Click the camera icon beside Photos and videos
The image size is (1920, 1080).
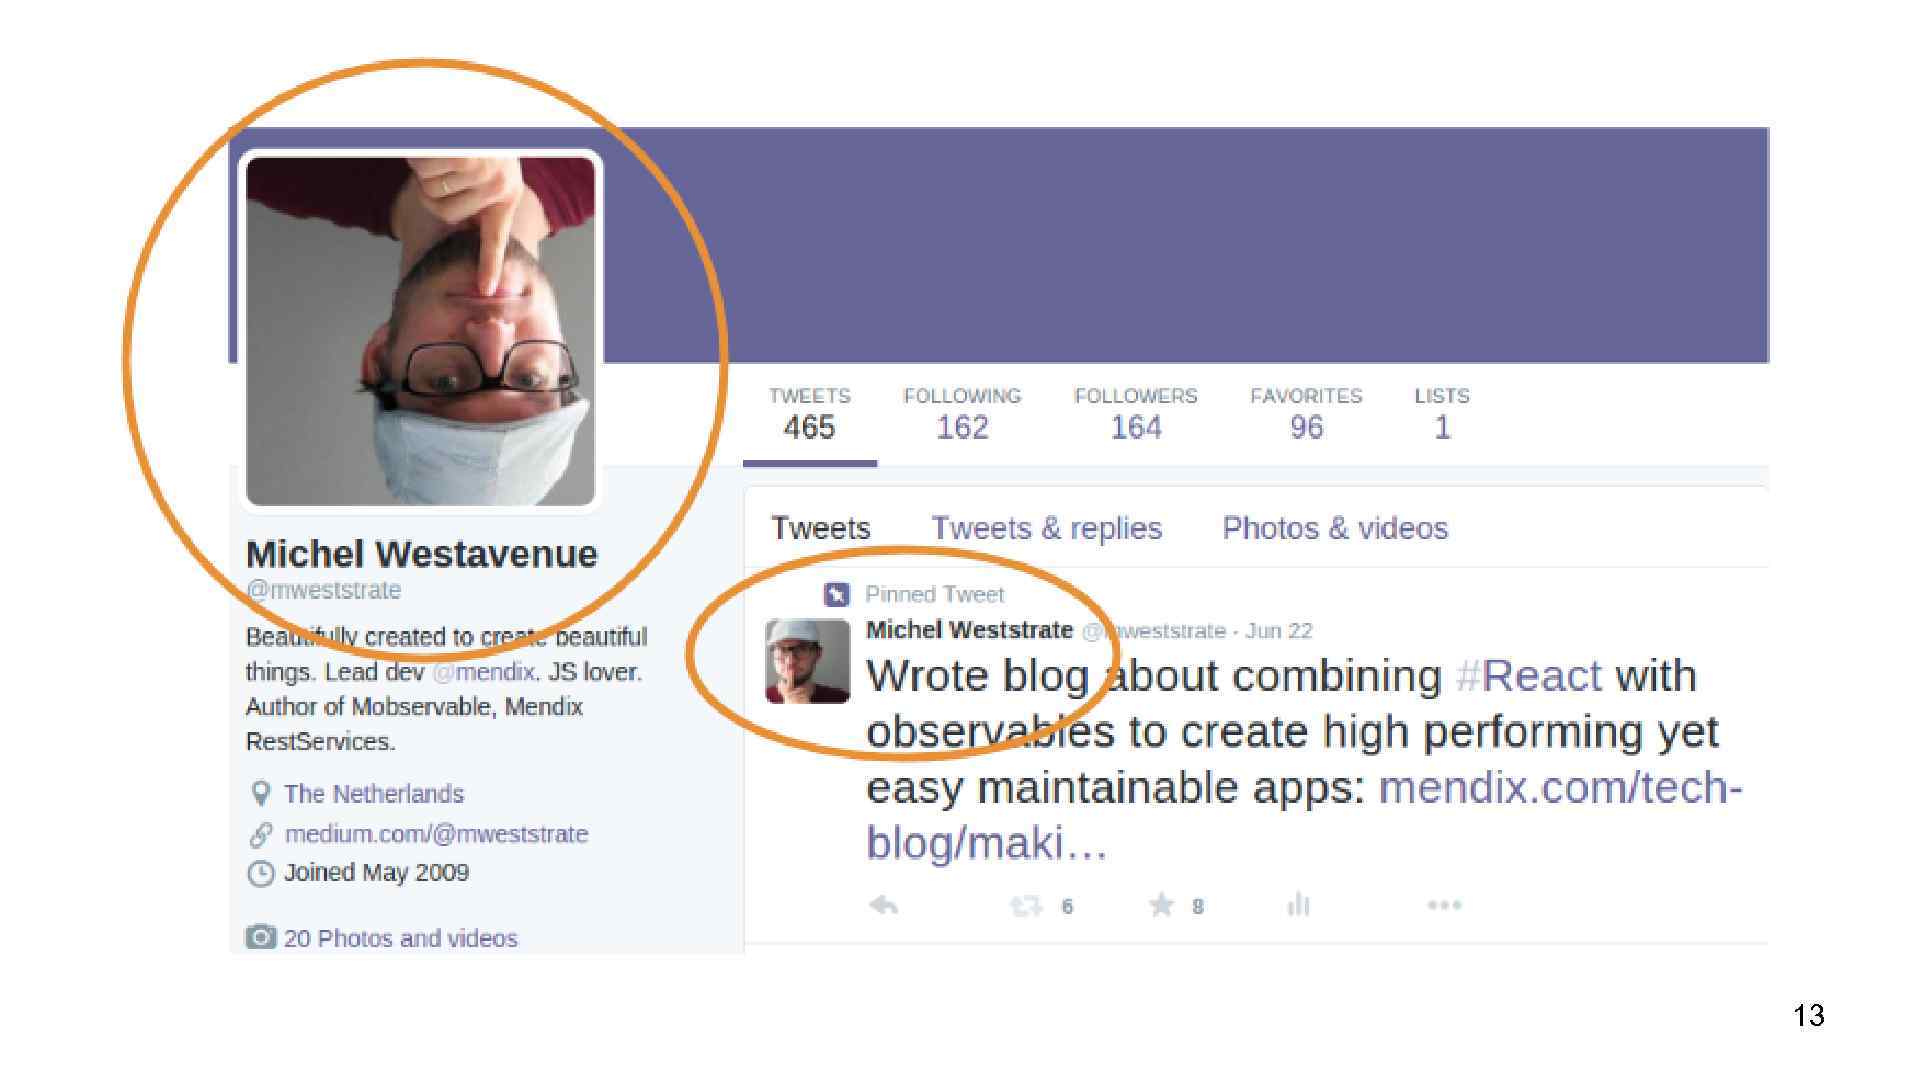(x=260, y=937)
